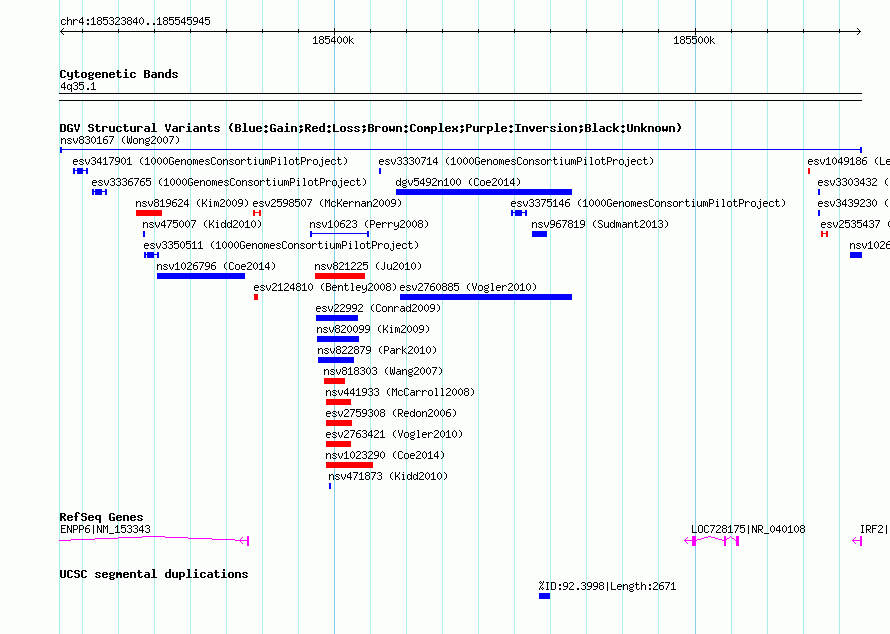
Task: Open gene LOC728175|NR_040108 label
Action: point(748,530)
